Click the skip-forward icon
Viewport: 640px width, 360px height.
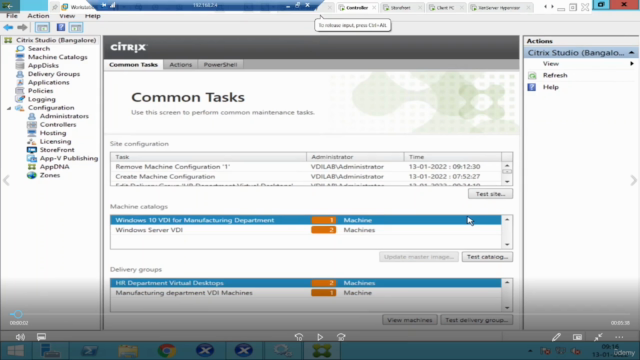tap(341, 337)
